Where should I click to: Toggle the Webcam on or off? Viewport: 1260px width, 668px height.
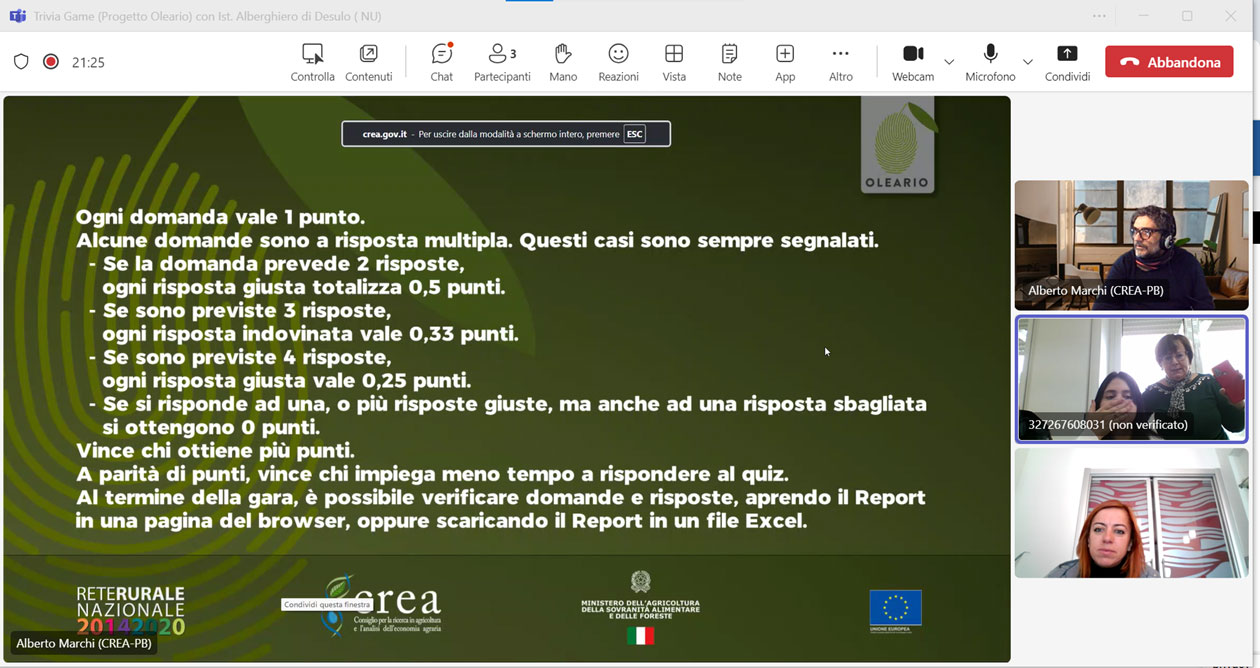pyautogui.click(x=912, y=62)
